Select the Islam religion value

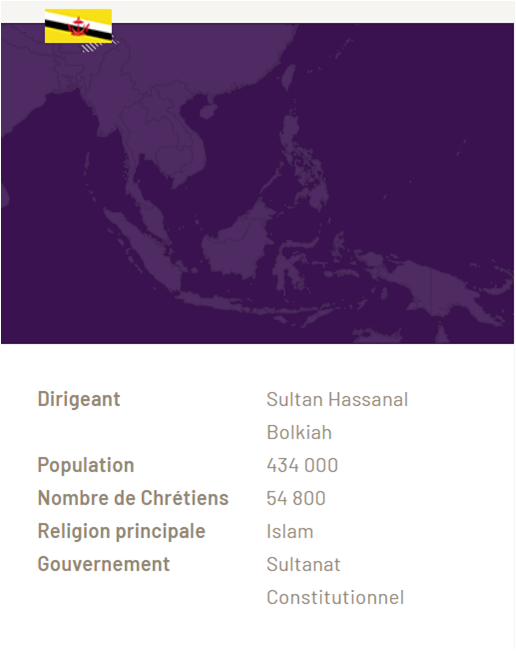(290, 531)
